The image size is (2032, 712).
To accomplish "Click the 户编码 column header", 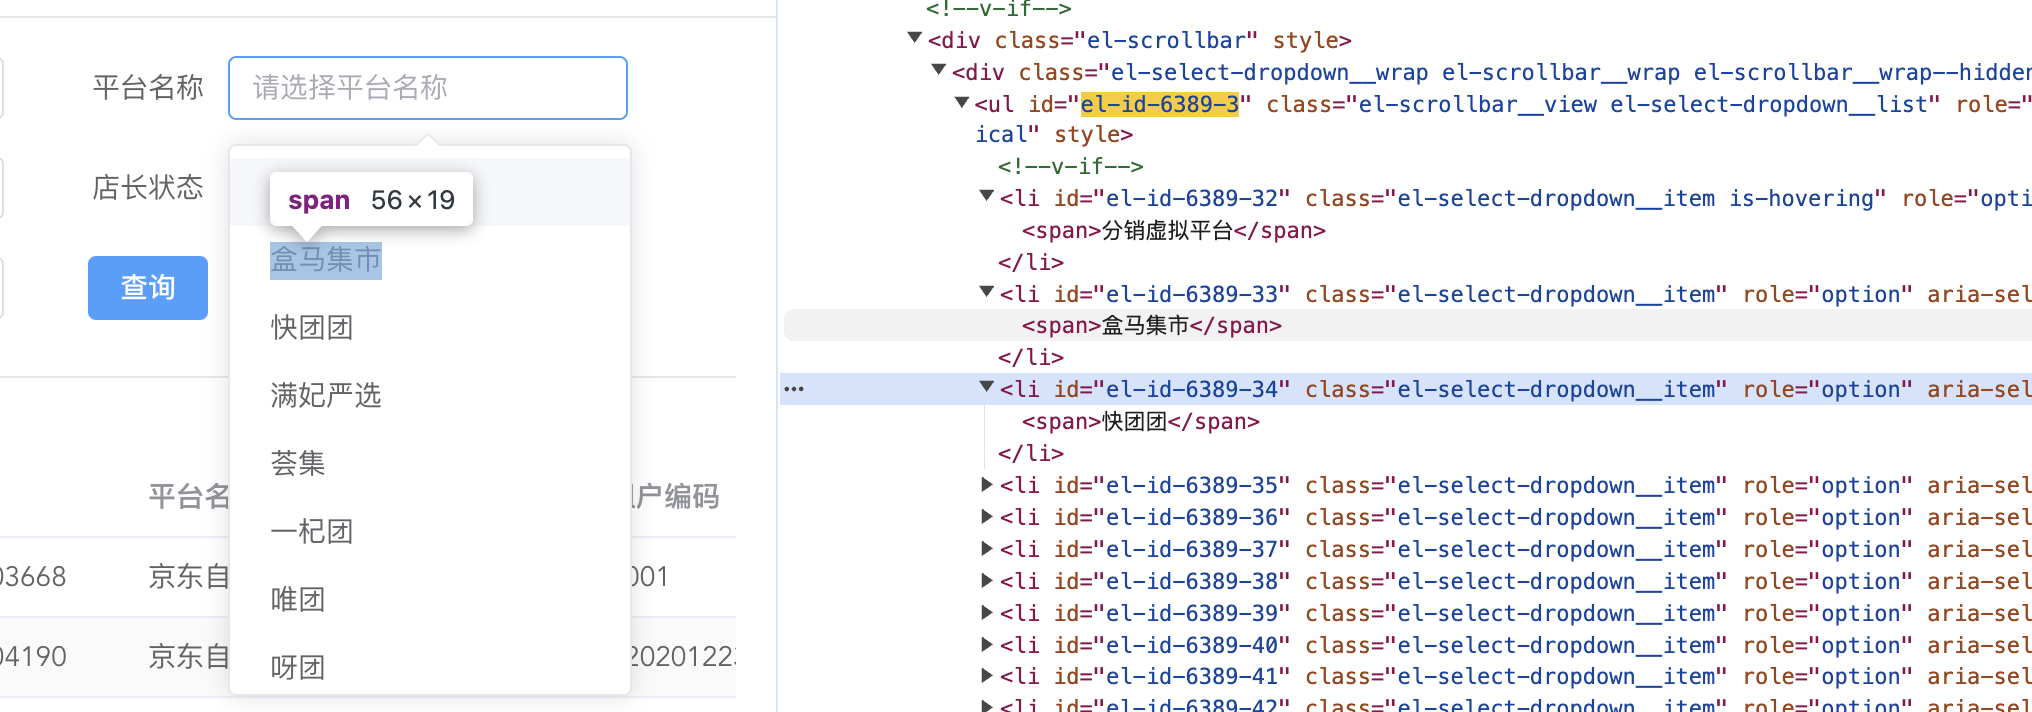I will (675, 497).
